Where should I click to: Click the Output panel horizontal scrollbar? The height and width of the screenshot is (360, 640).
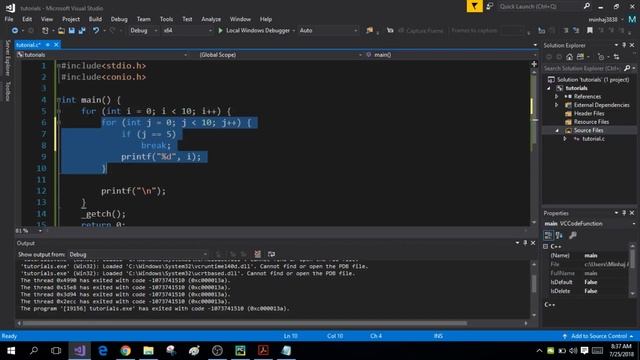pos(244,323)
